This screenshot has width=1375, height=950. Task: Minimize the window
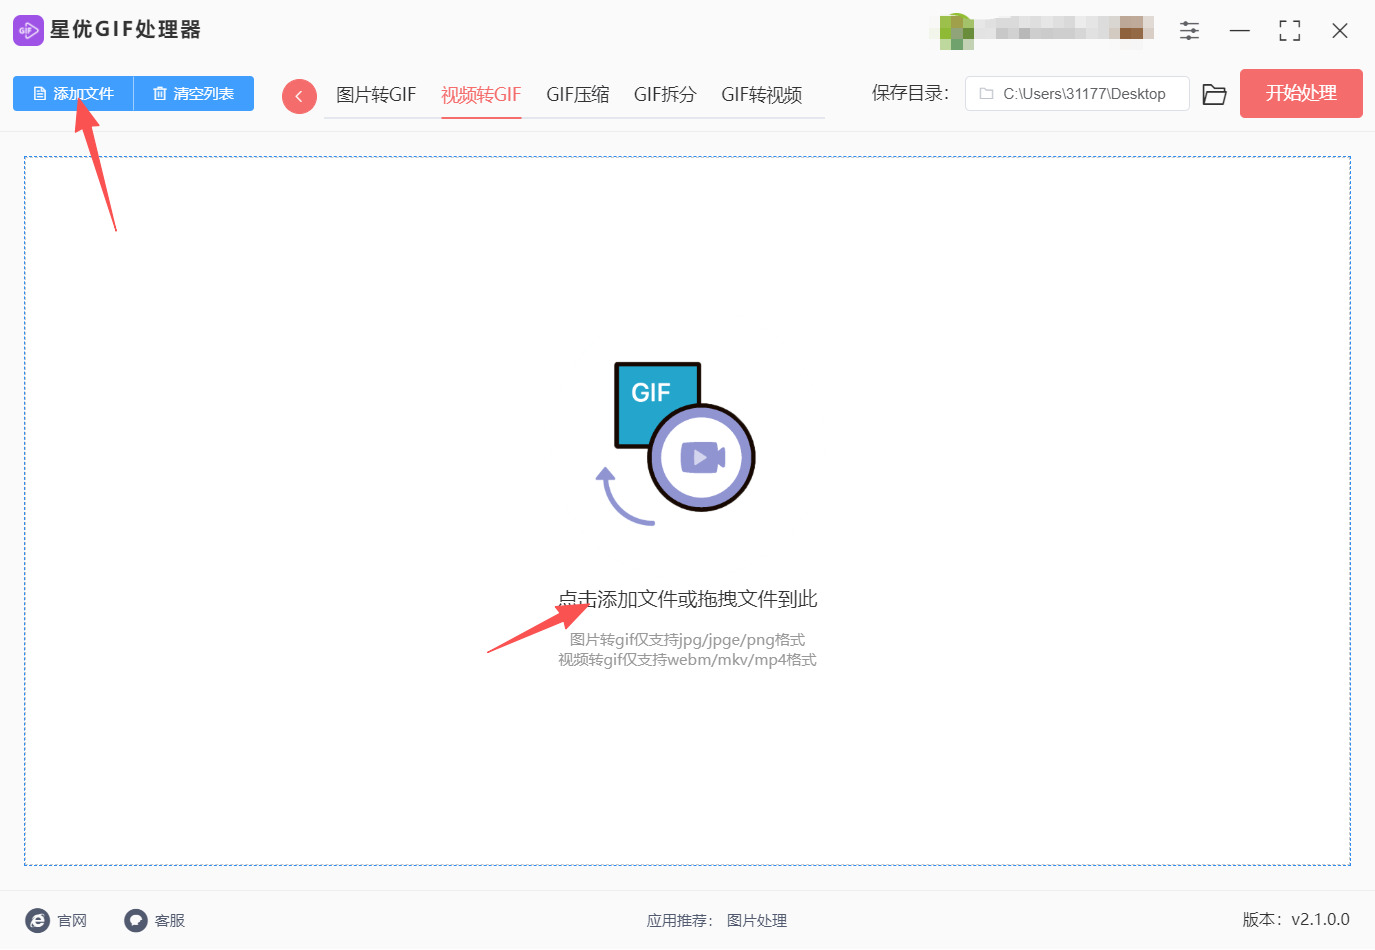coord(1240,31)
